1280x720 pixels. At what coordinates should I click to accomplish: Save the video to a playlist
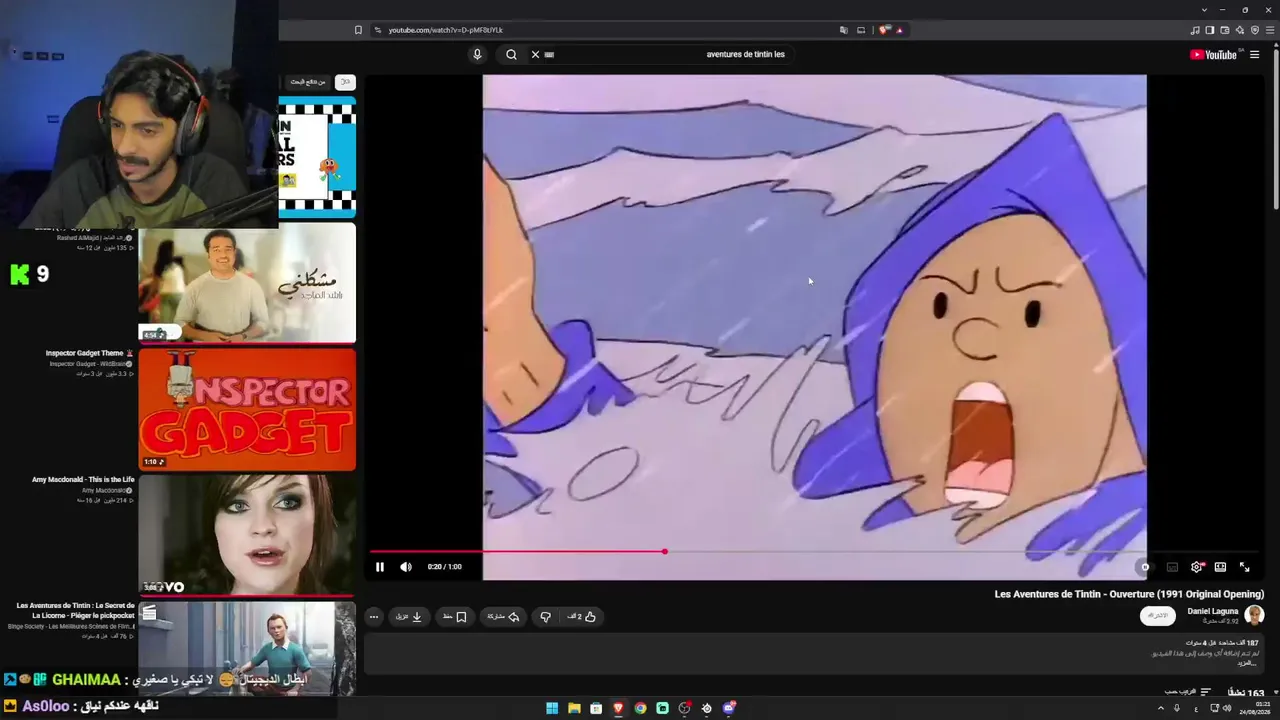pos(455,617)
